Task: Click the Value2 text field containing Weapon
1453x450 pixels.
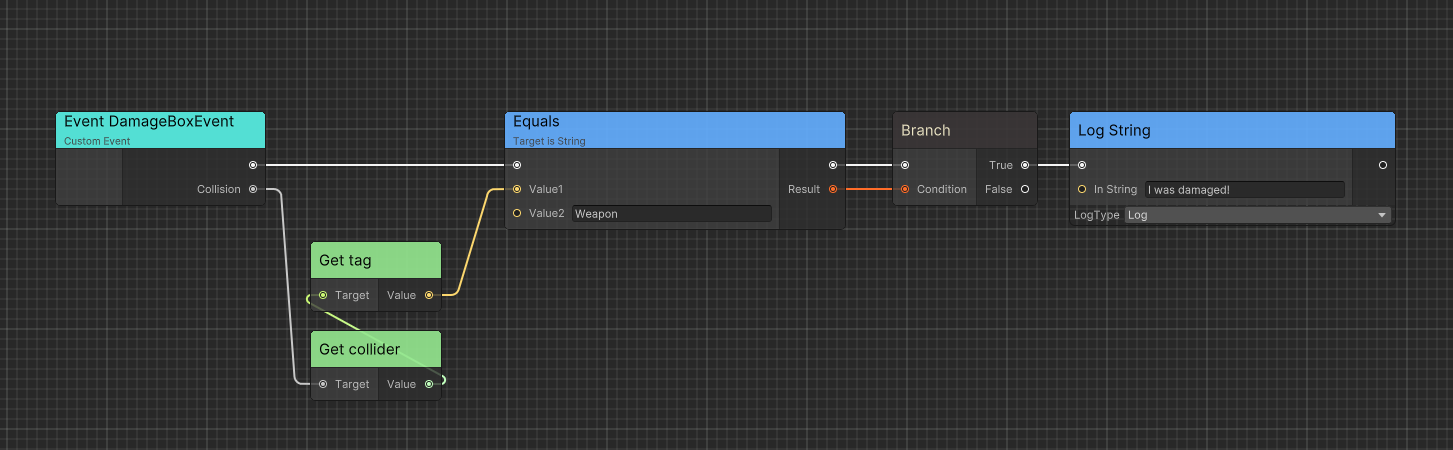Action: [671, 213]
